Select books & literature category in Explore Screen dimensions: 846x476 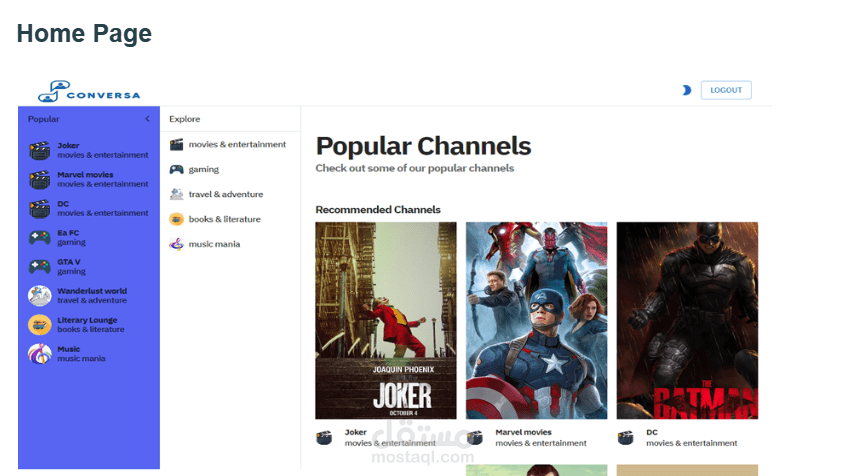224,219
